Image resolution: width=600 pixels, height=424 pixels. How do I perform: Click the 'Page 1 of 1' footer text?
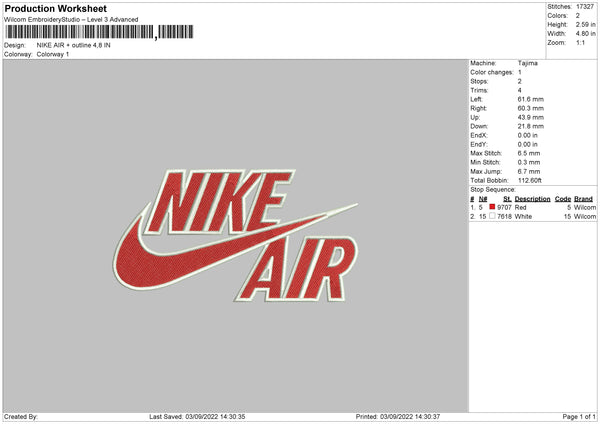click(579, 417)
